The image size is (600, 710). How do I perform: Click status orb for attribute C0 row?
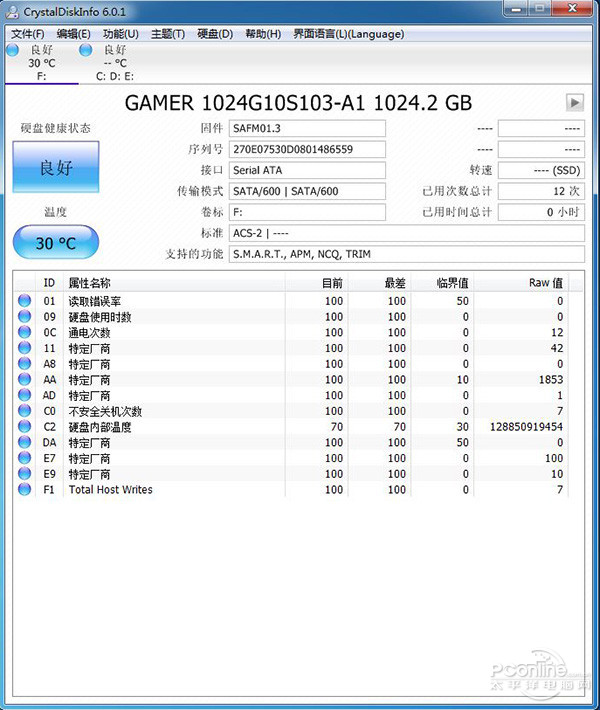tap(24, 411)
